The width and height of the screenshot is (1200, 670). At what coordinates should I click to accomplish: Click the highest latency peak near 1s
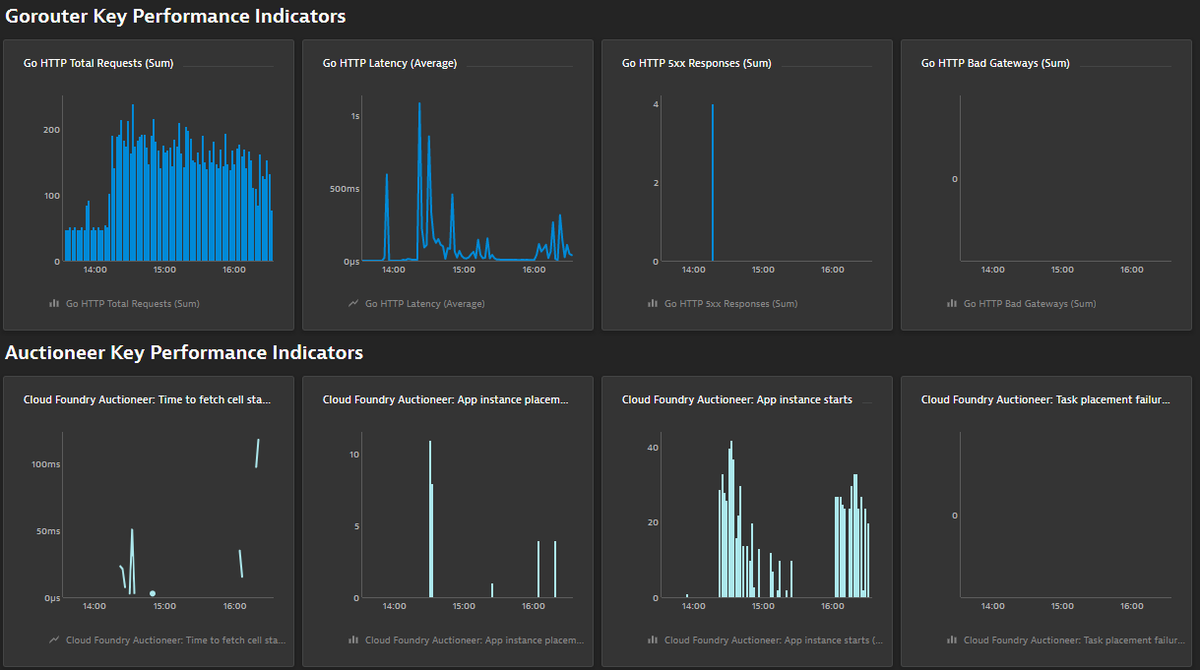click(x=419, y=105)
